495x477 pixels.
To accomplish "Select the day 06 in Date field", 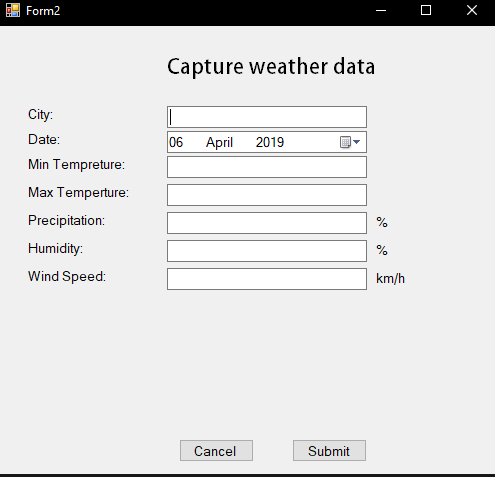I will (x=176, y=142).
